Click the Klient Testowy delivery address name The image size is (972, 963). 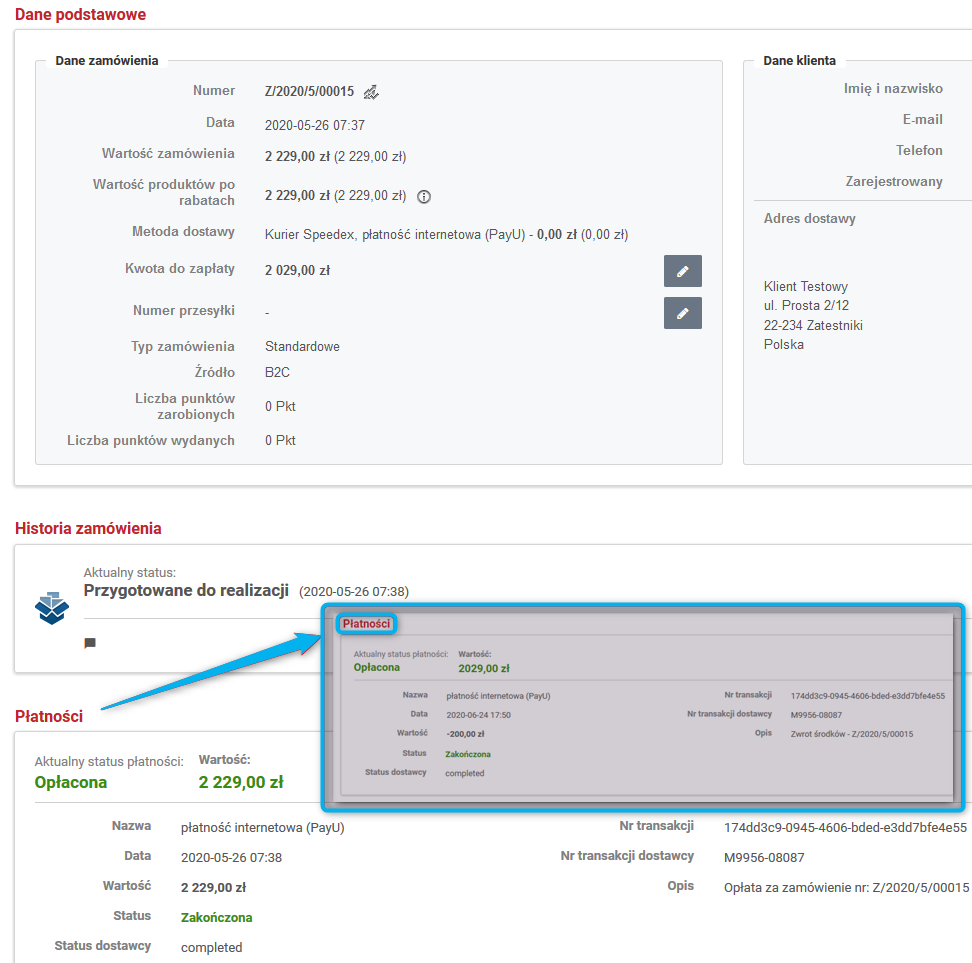coord(806,286)
